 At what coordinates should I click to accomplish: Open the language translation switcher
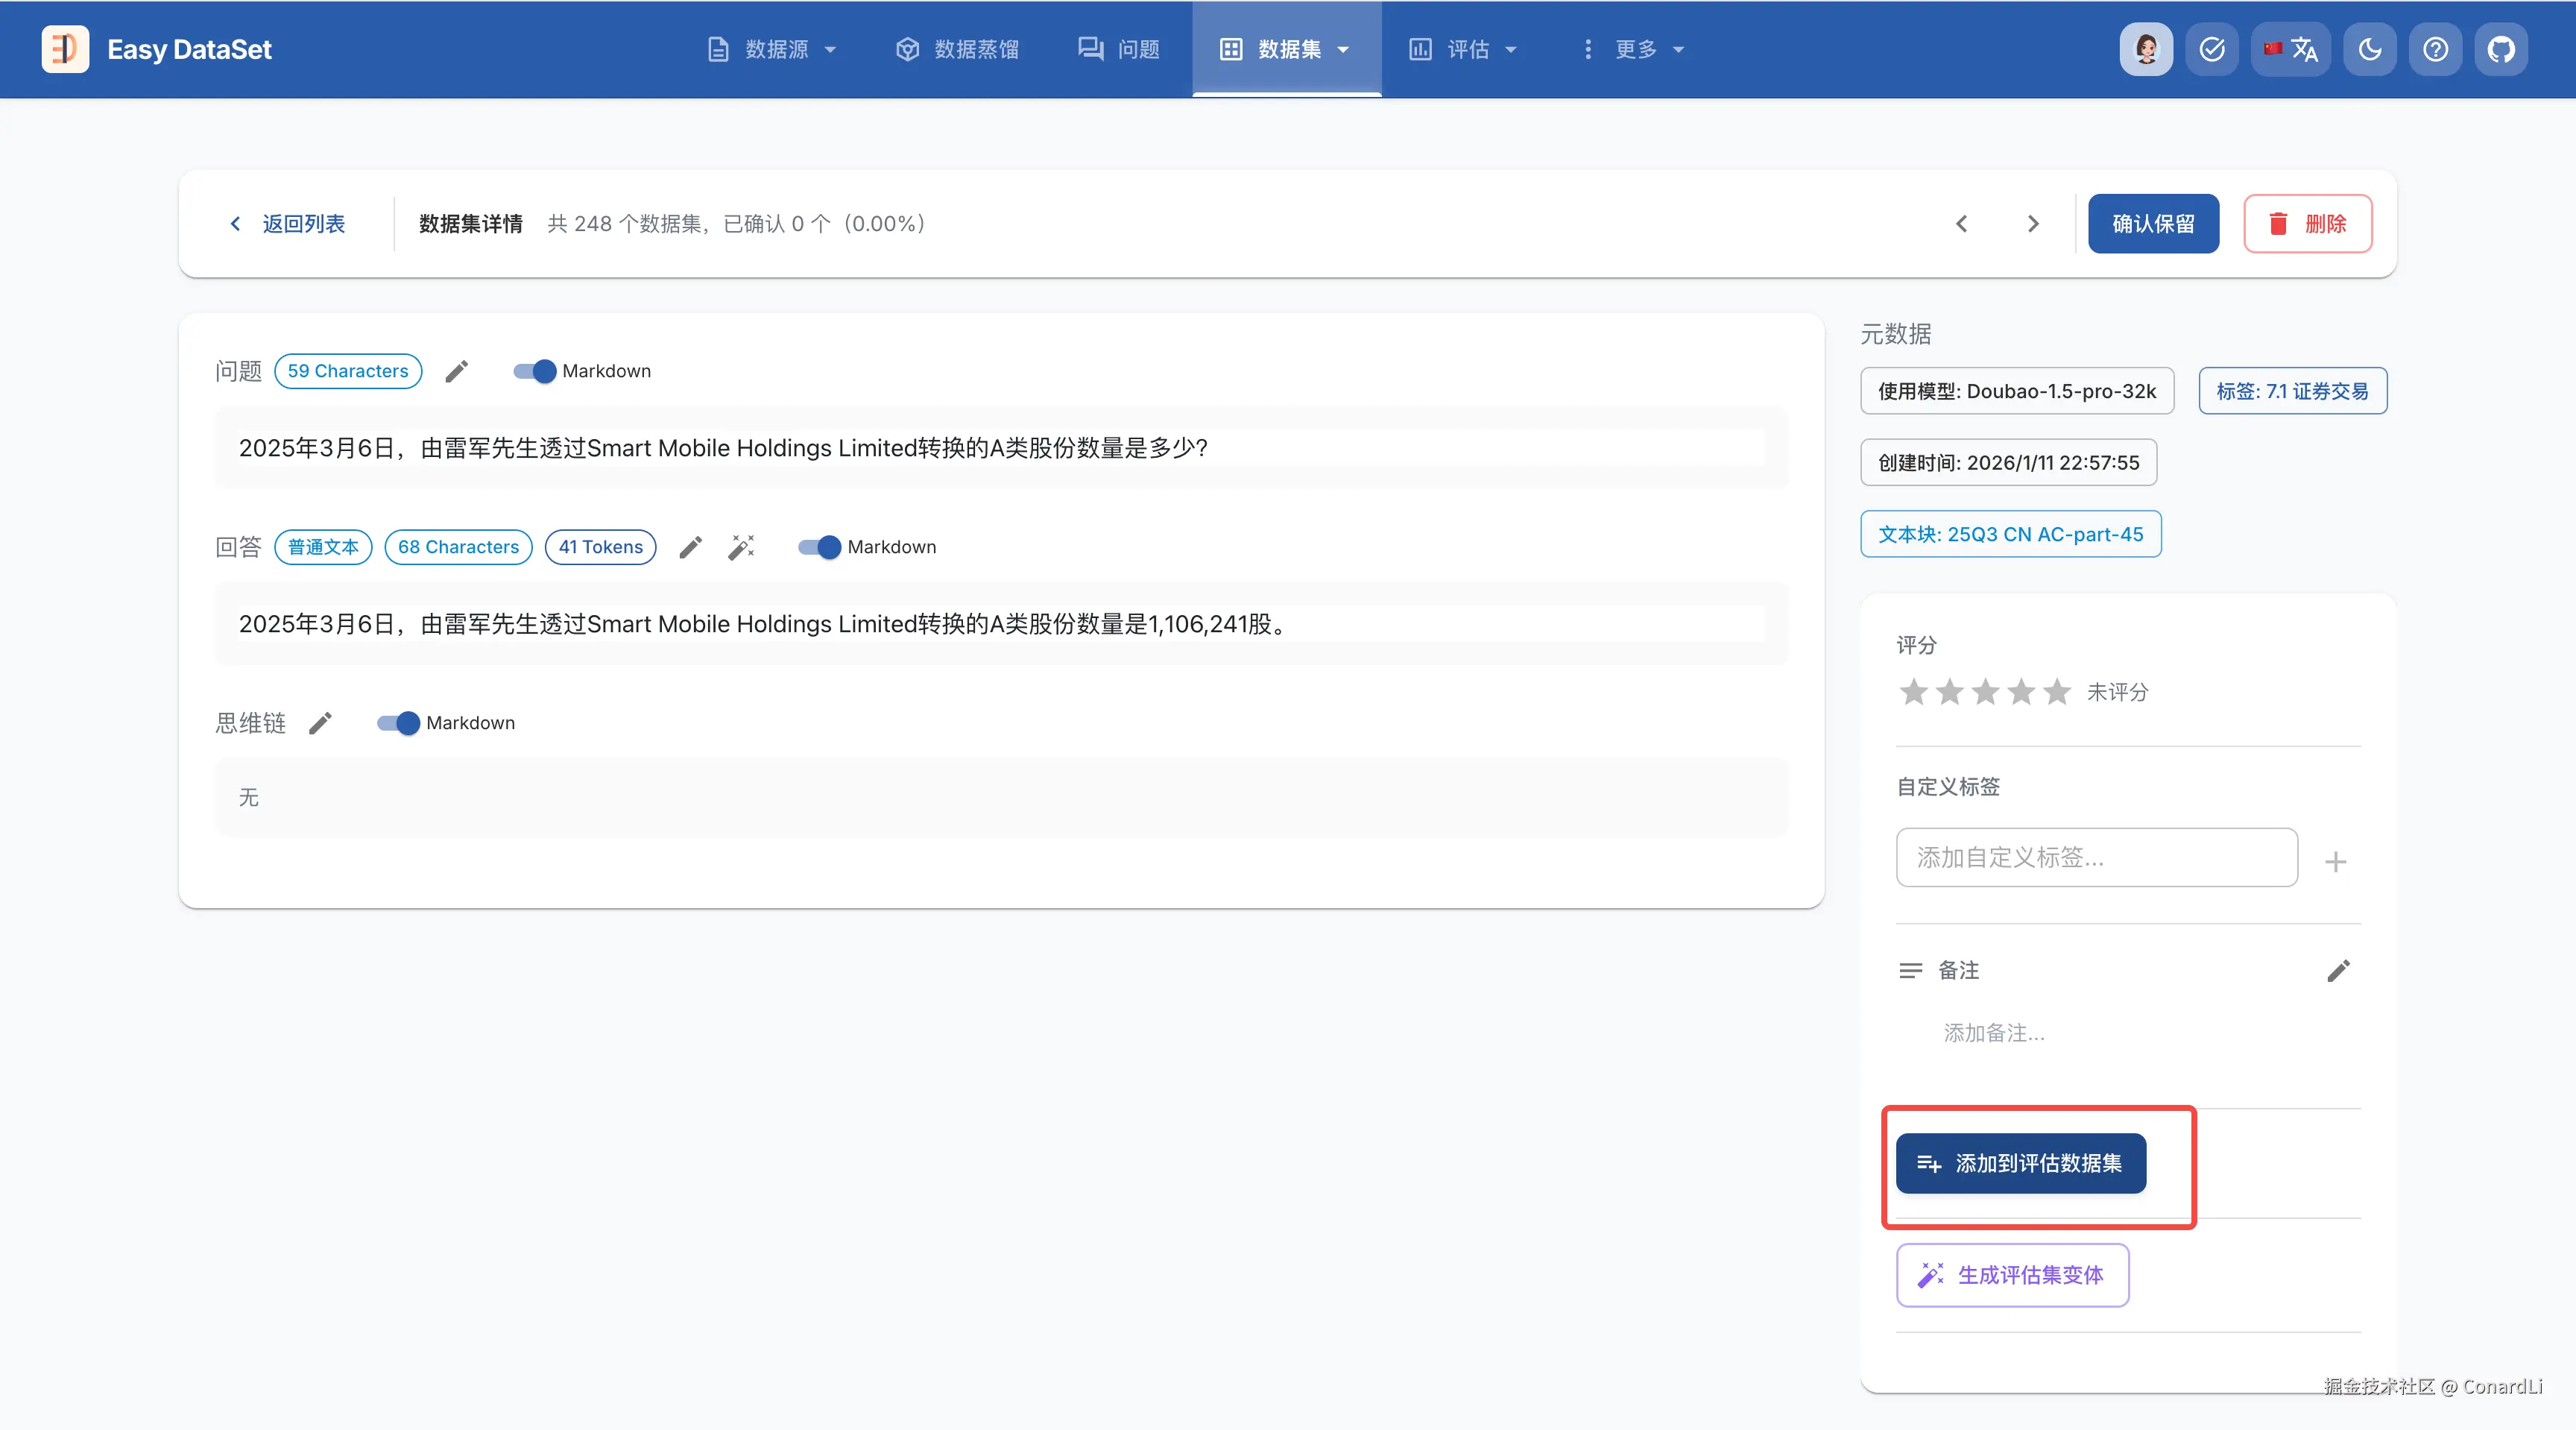point(2291,49)
